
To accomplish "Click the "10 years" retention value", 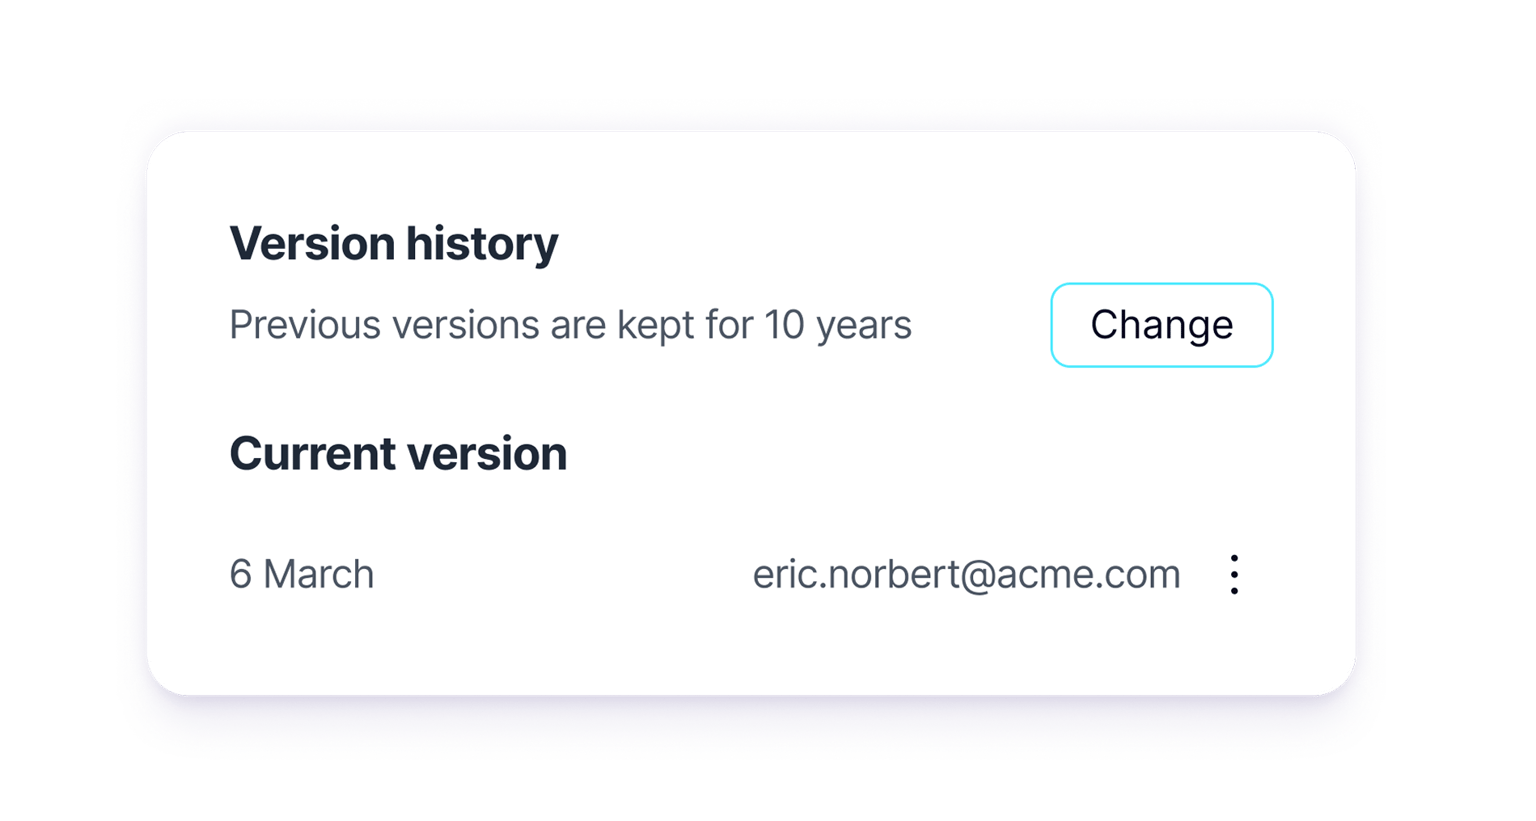I will click(838, 326).
